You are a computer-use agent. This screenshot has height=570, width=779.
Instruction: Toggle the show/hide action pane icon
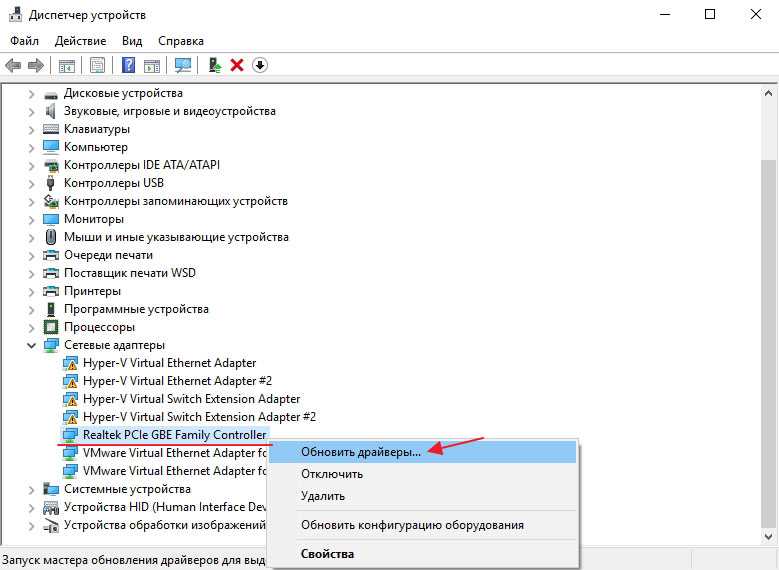click(152, 65)
